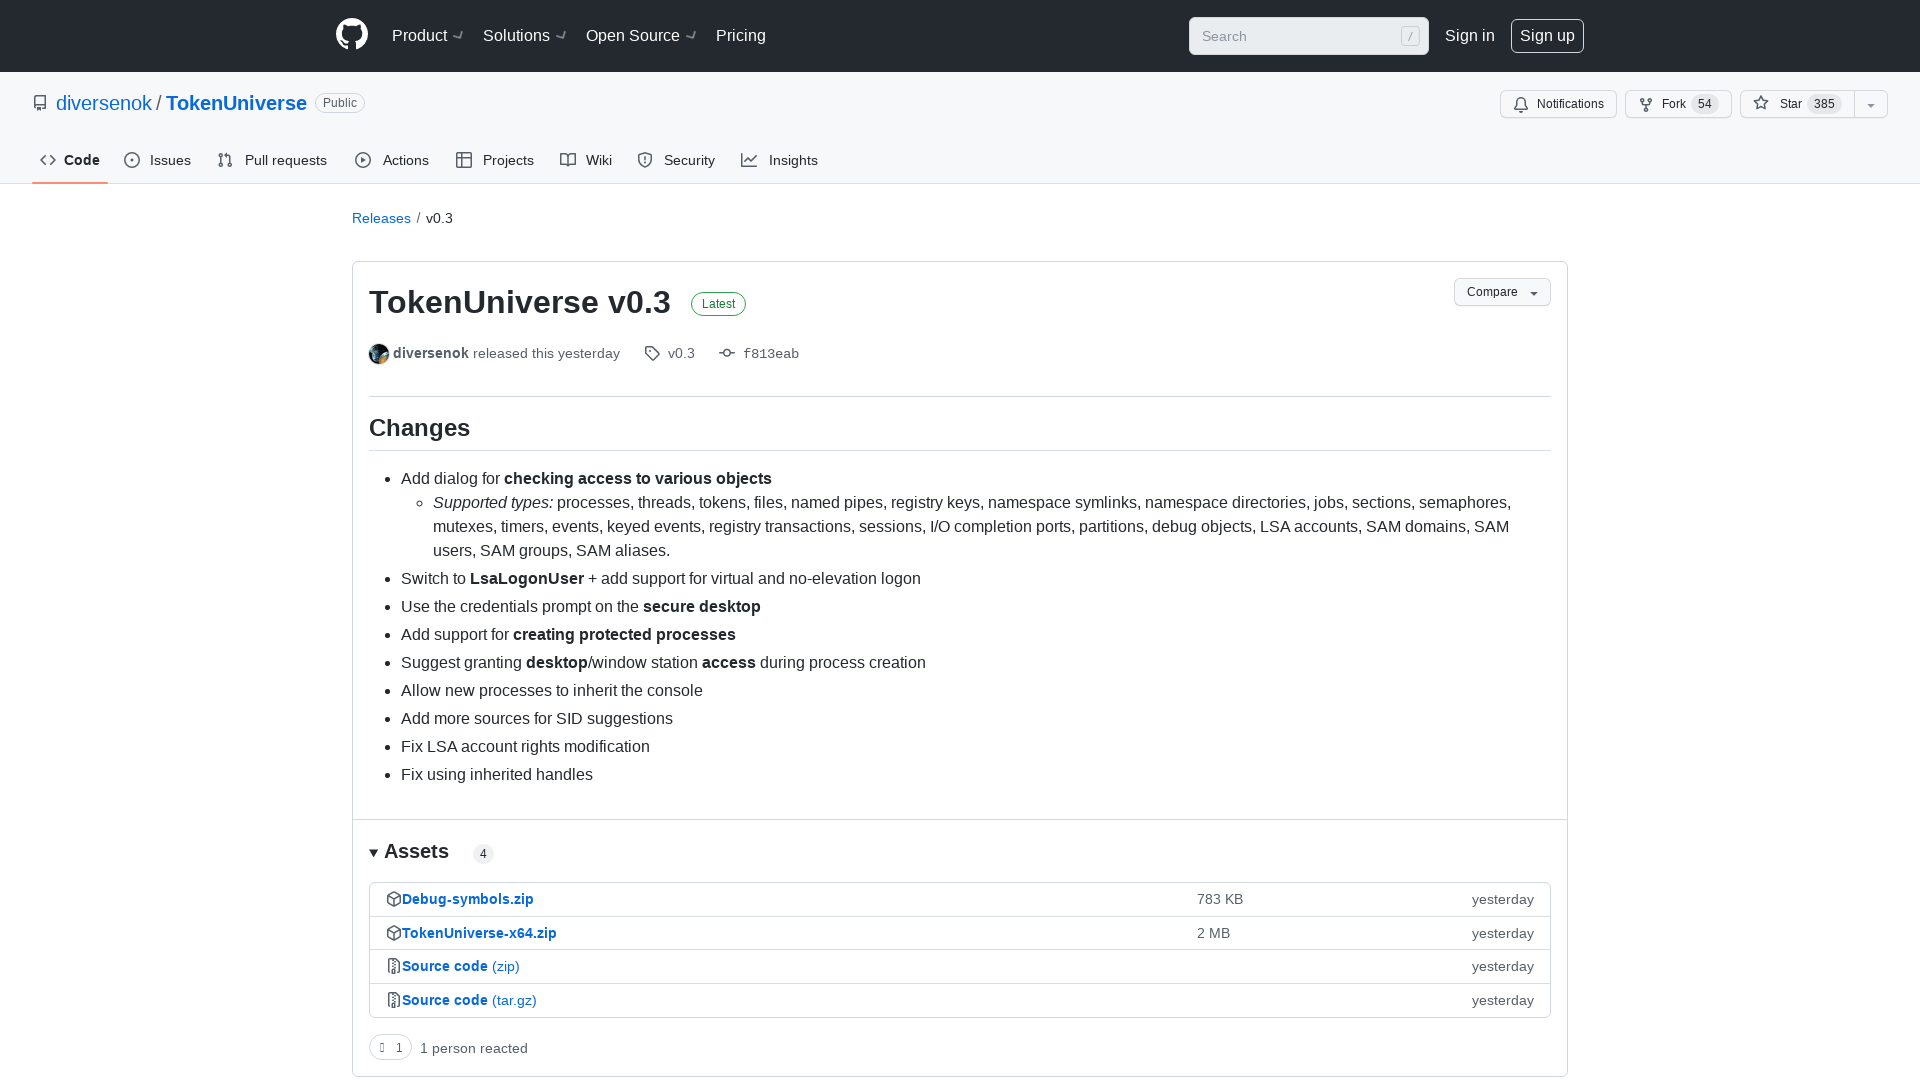Click the fork count 54
The width and height of the screenshot is (1920, 1080).
tap(1705, 104)
